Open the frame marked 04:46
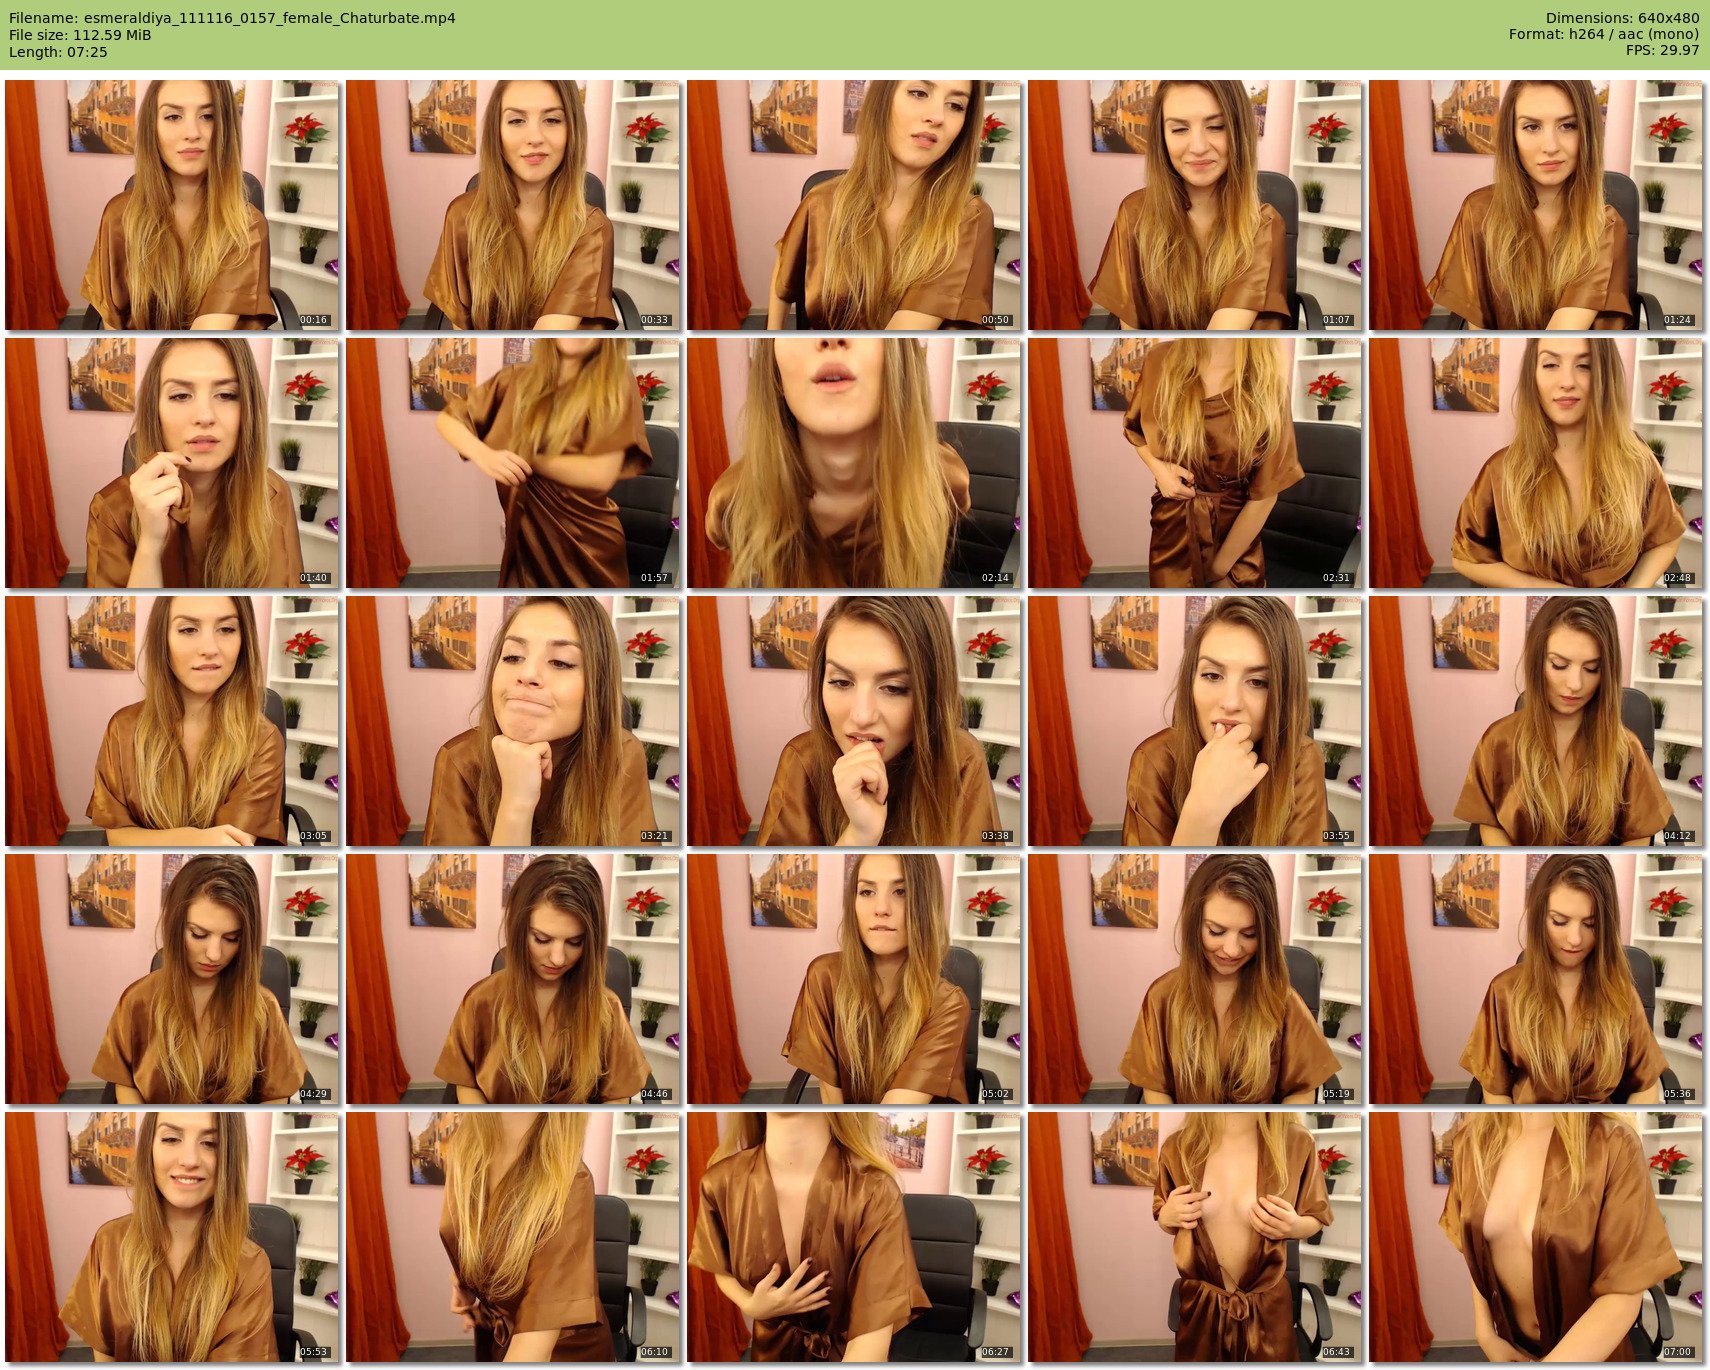1710x1370 pixels. pos(513,979)
